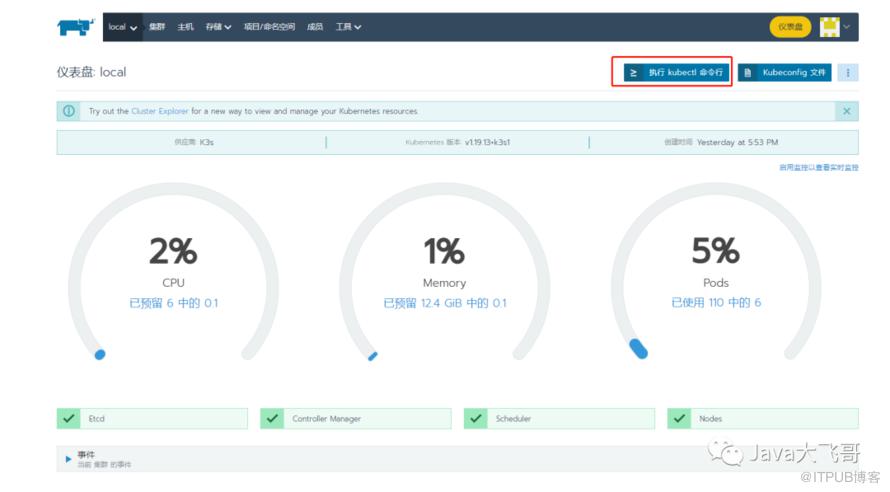Go to the 主机 menu item
Image resolution: width=890 pixels, height=492 pixels.
[x=186, y=27]
